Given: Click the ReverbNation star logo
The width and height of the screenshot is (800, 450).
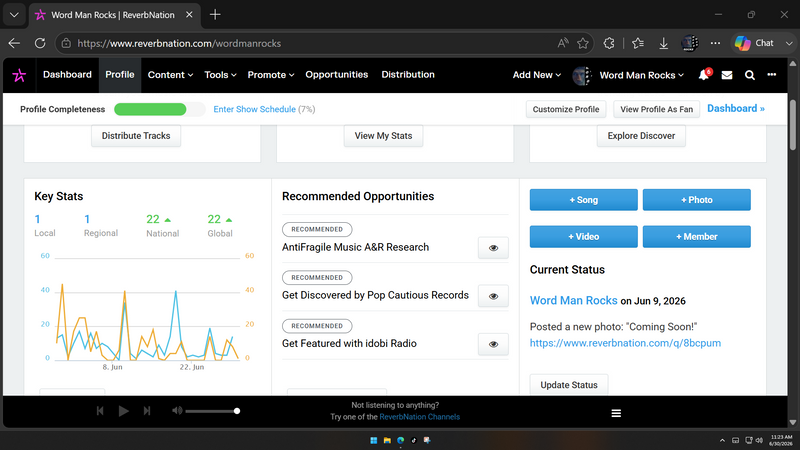Looking at the screenshot, I should click(x=19, y=75).
